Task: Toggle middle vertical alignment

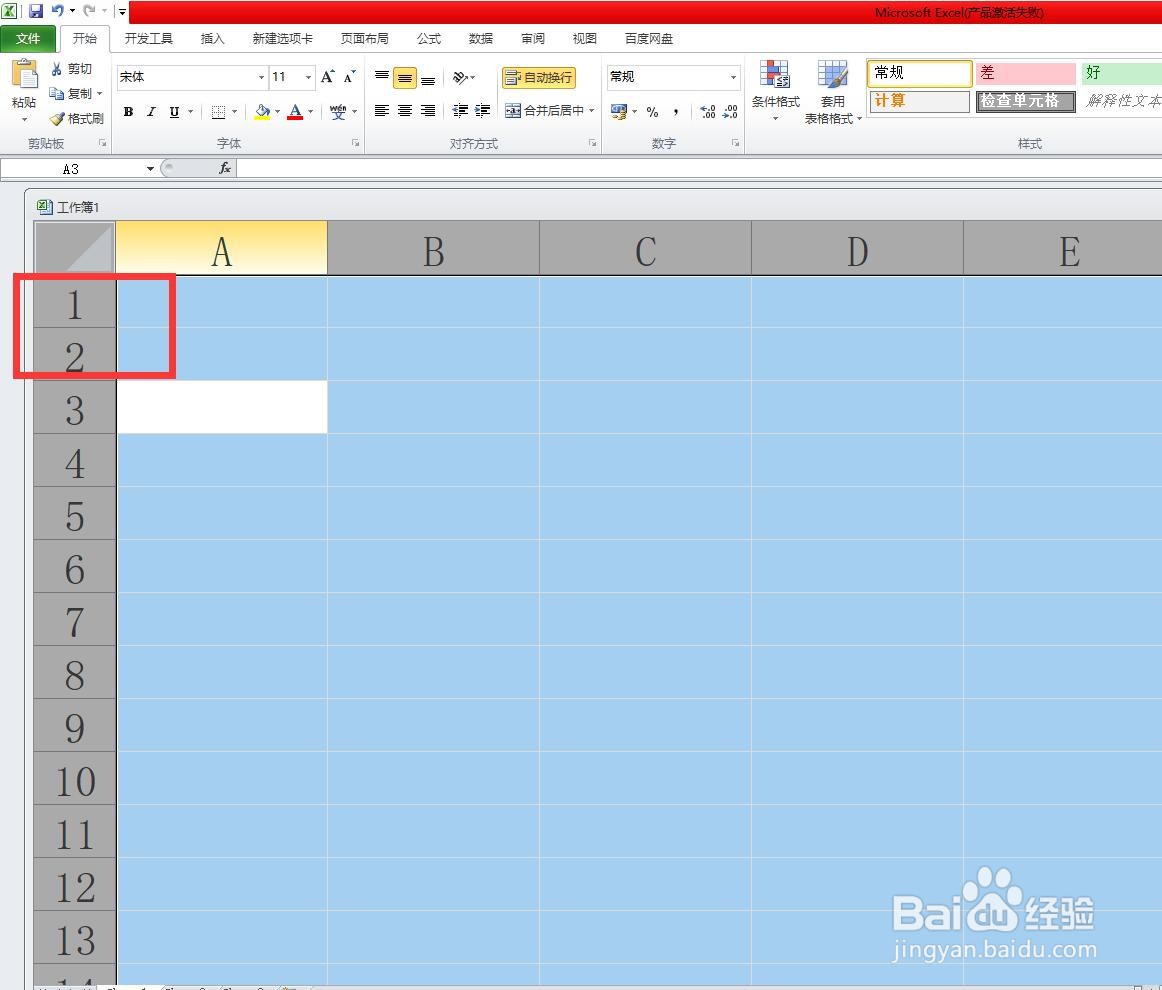Action: click(405, 78)
